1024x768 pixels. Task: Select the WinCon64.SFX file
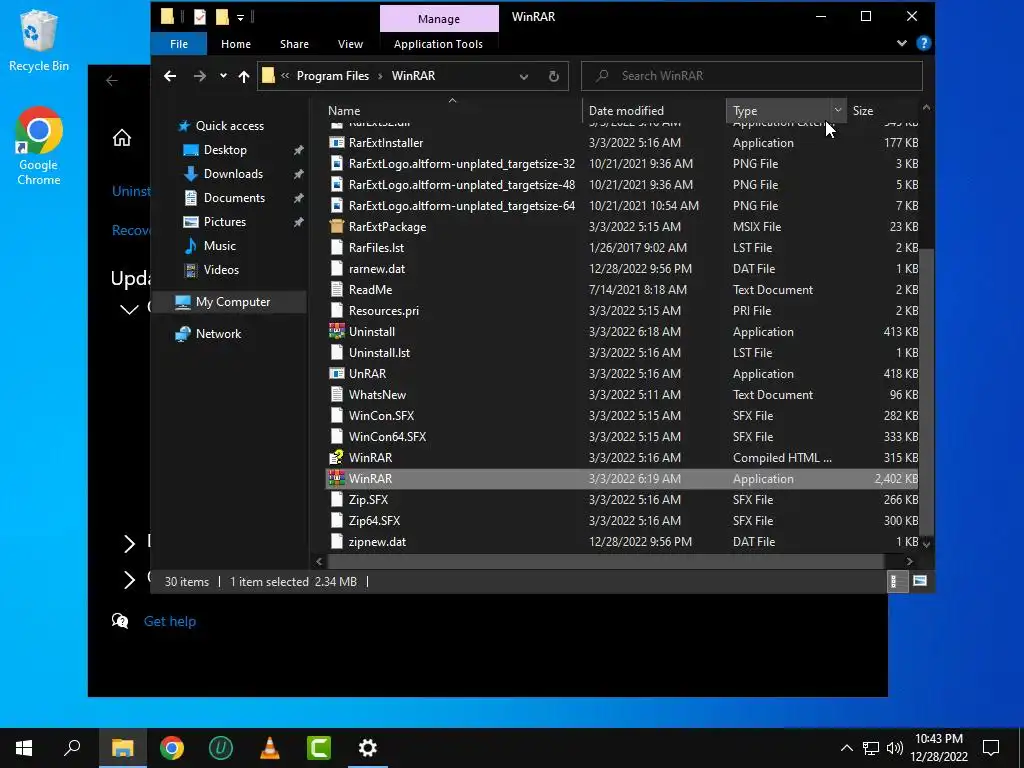point(387,436)
